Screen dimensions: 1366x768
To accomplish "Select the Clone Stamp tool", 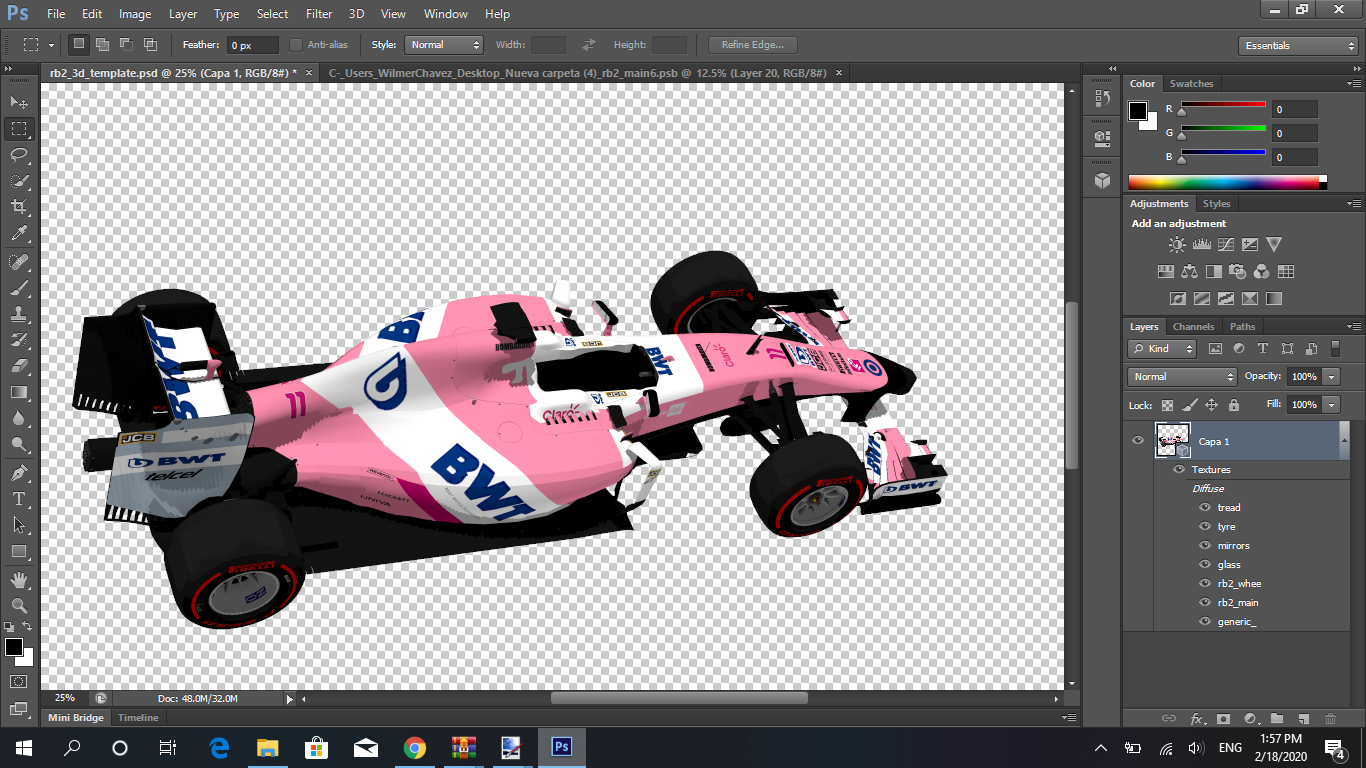I will pyautogui.click(x=19, y=314).
